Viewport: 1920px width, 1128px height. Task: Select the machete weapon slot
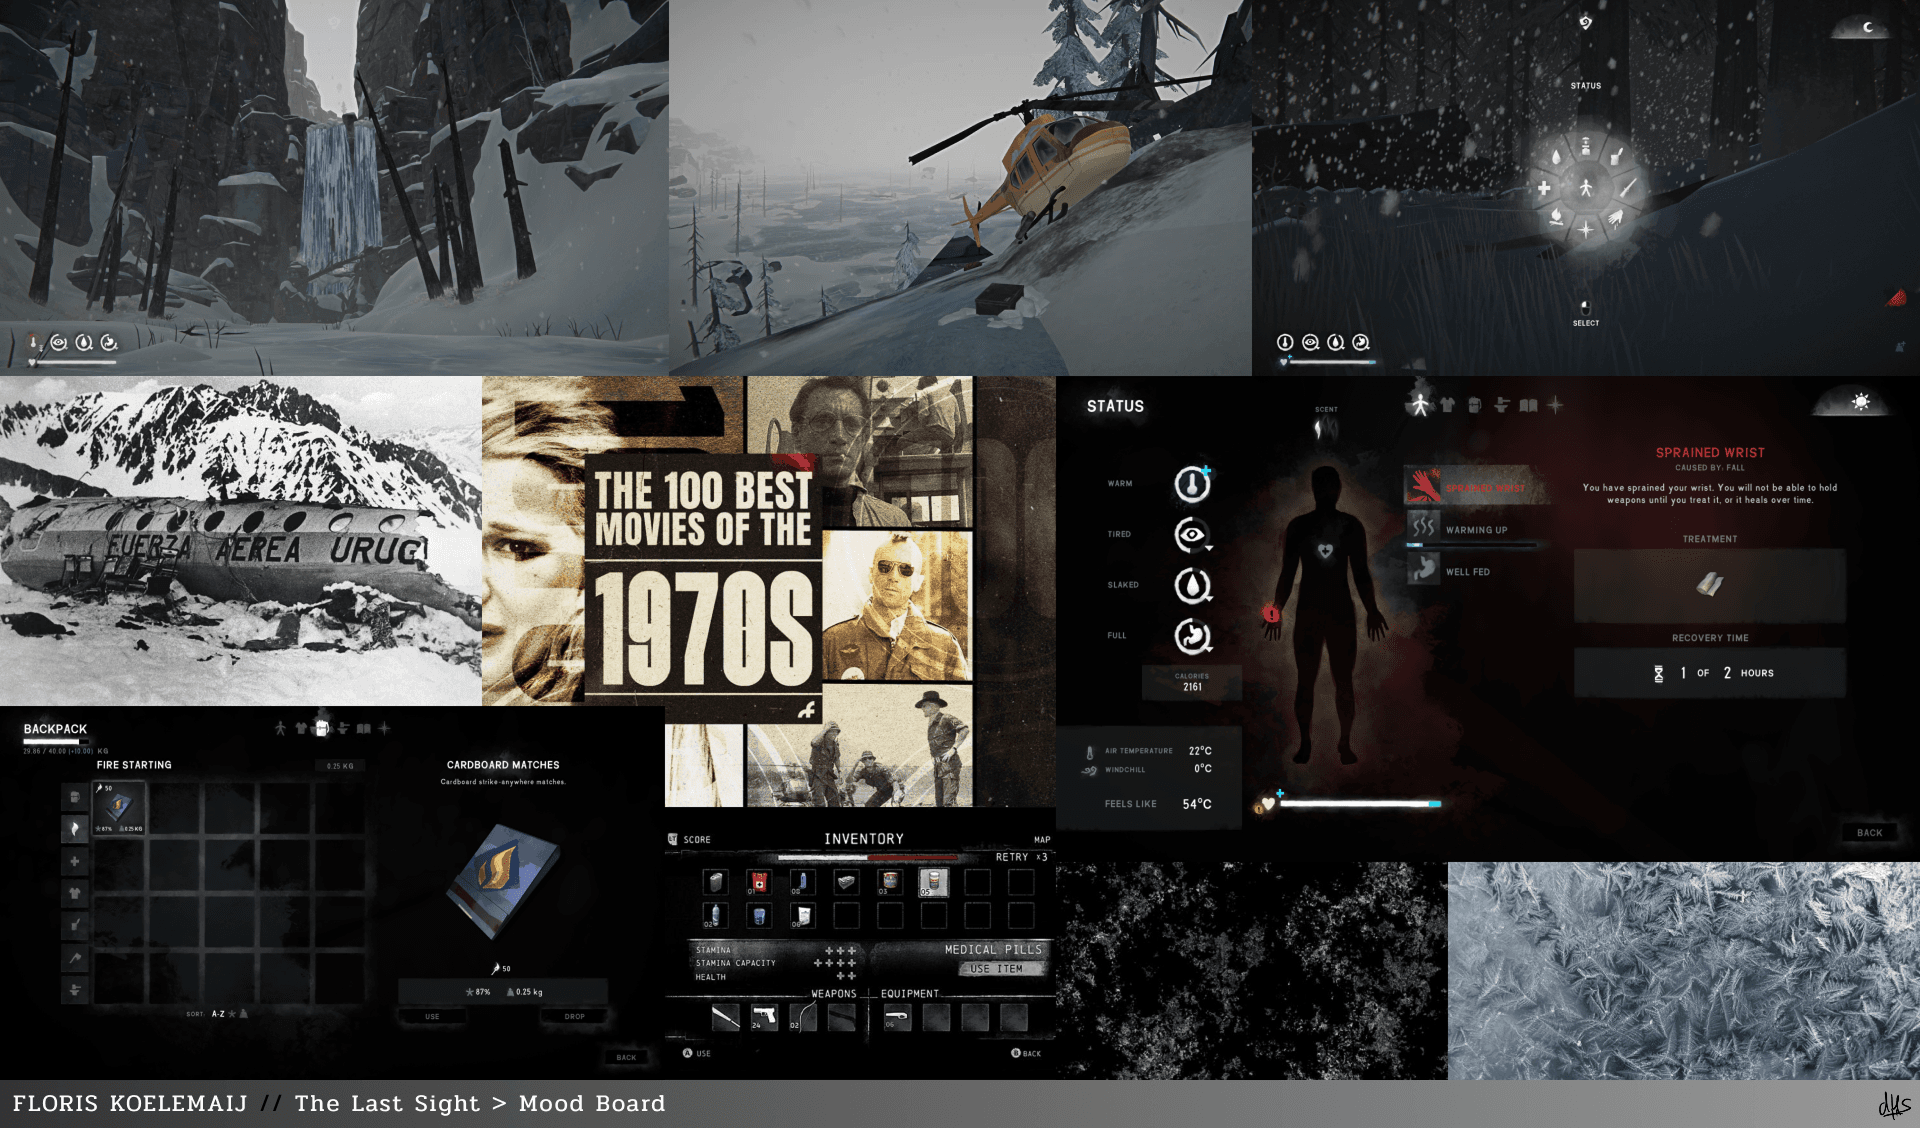point(725,1017)
